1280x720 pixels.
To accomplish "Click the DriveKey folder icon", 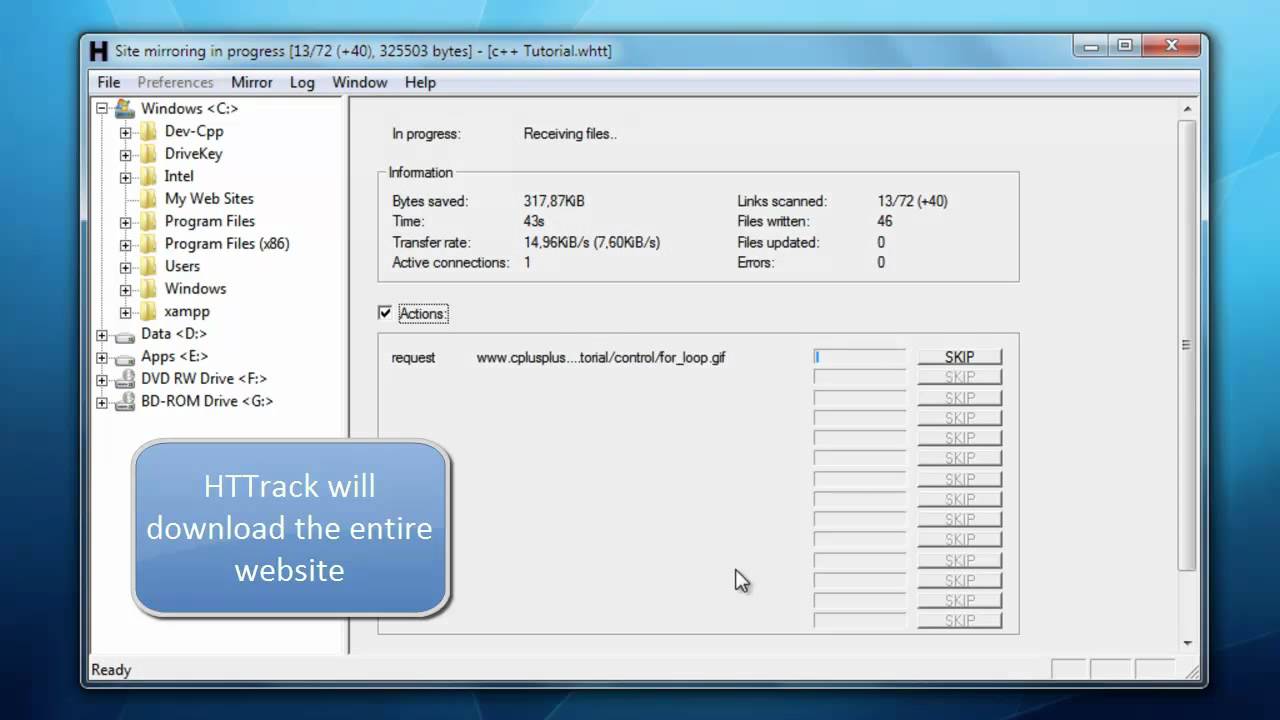I will 148,154.
